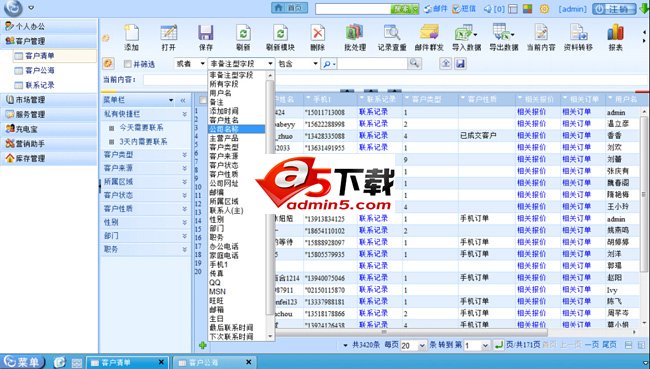Open the page number dropdown showing 1
The image size is (650, 369).
point(477,345)
